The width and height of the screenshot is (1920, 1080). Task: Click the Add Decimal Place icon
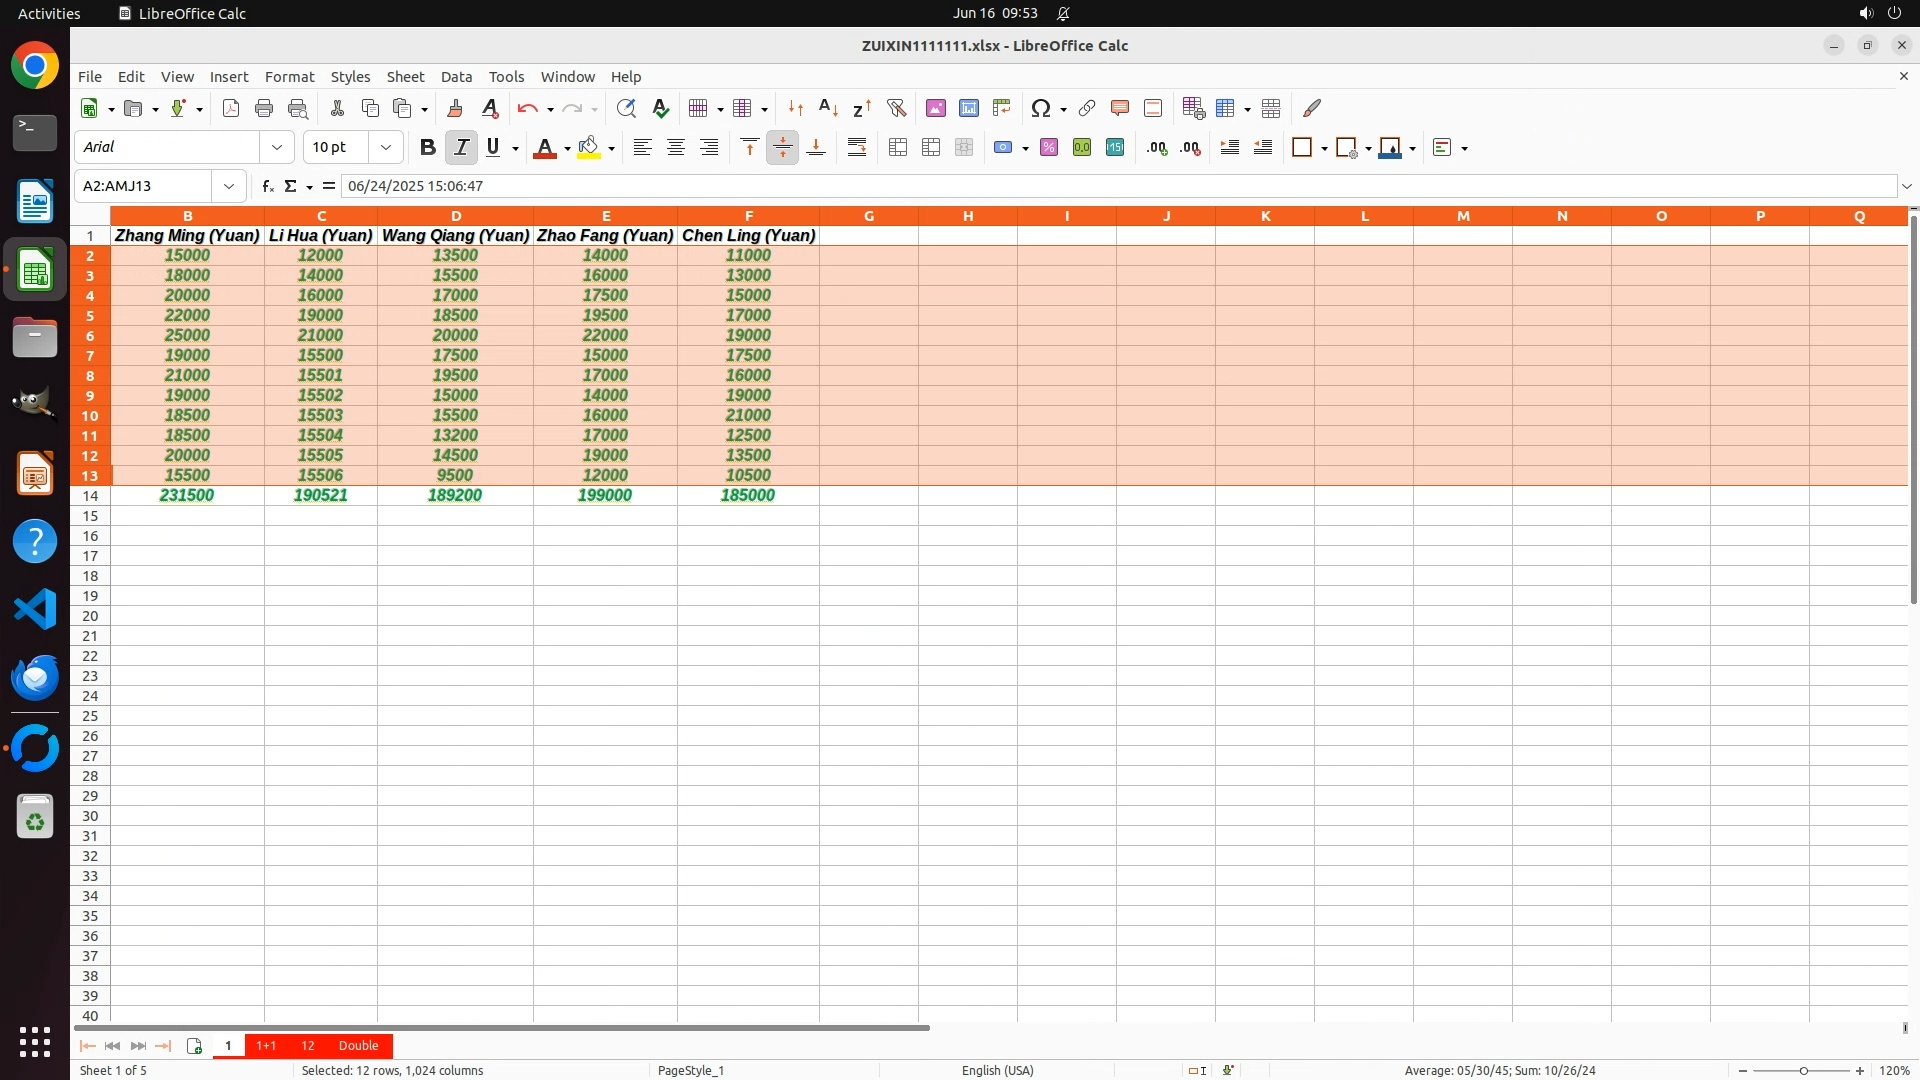tap(1157, 147)
